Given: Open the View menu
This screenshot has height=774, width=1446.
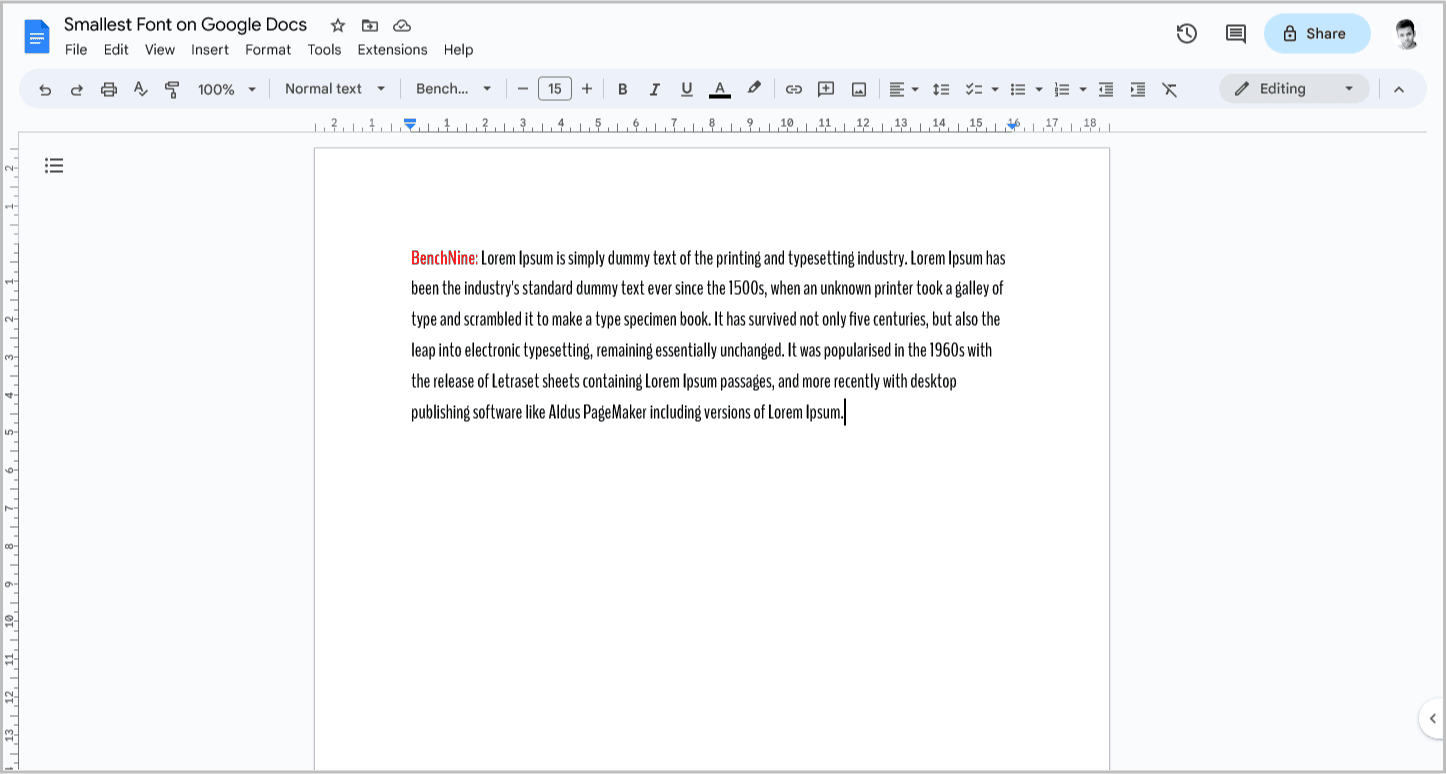Looking at the screenshot, I should [x=160, y=50].
